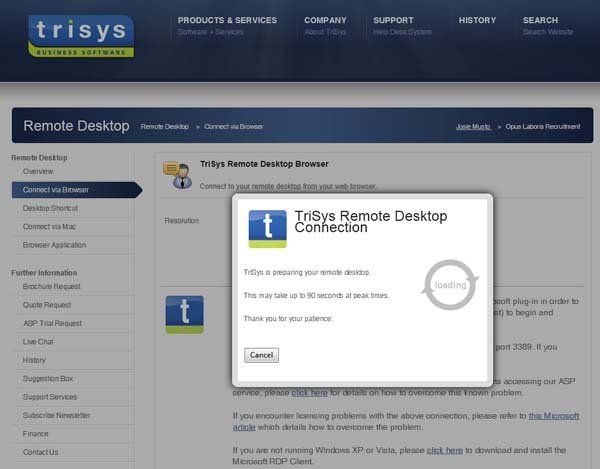
Task: Cancel the remote desktop connection
Action: click(x=261, y=355)
